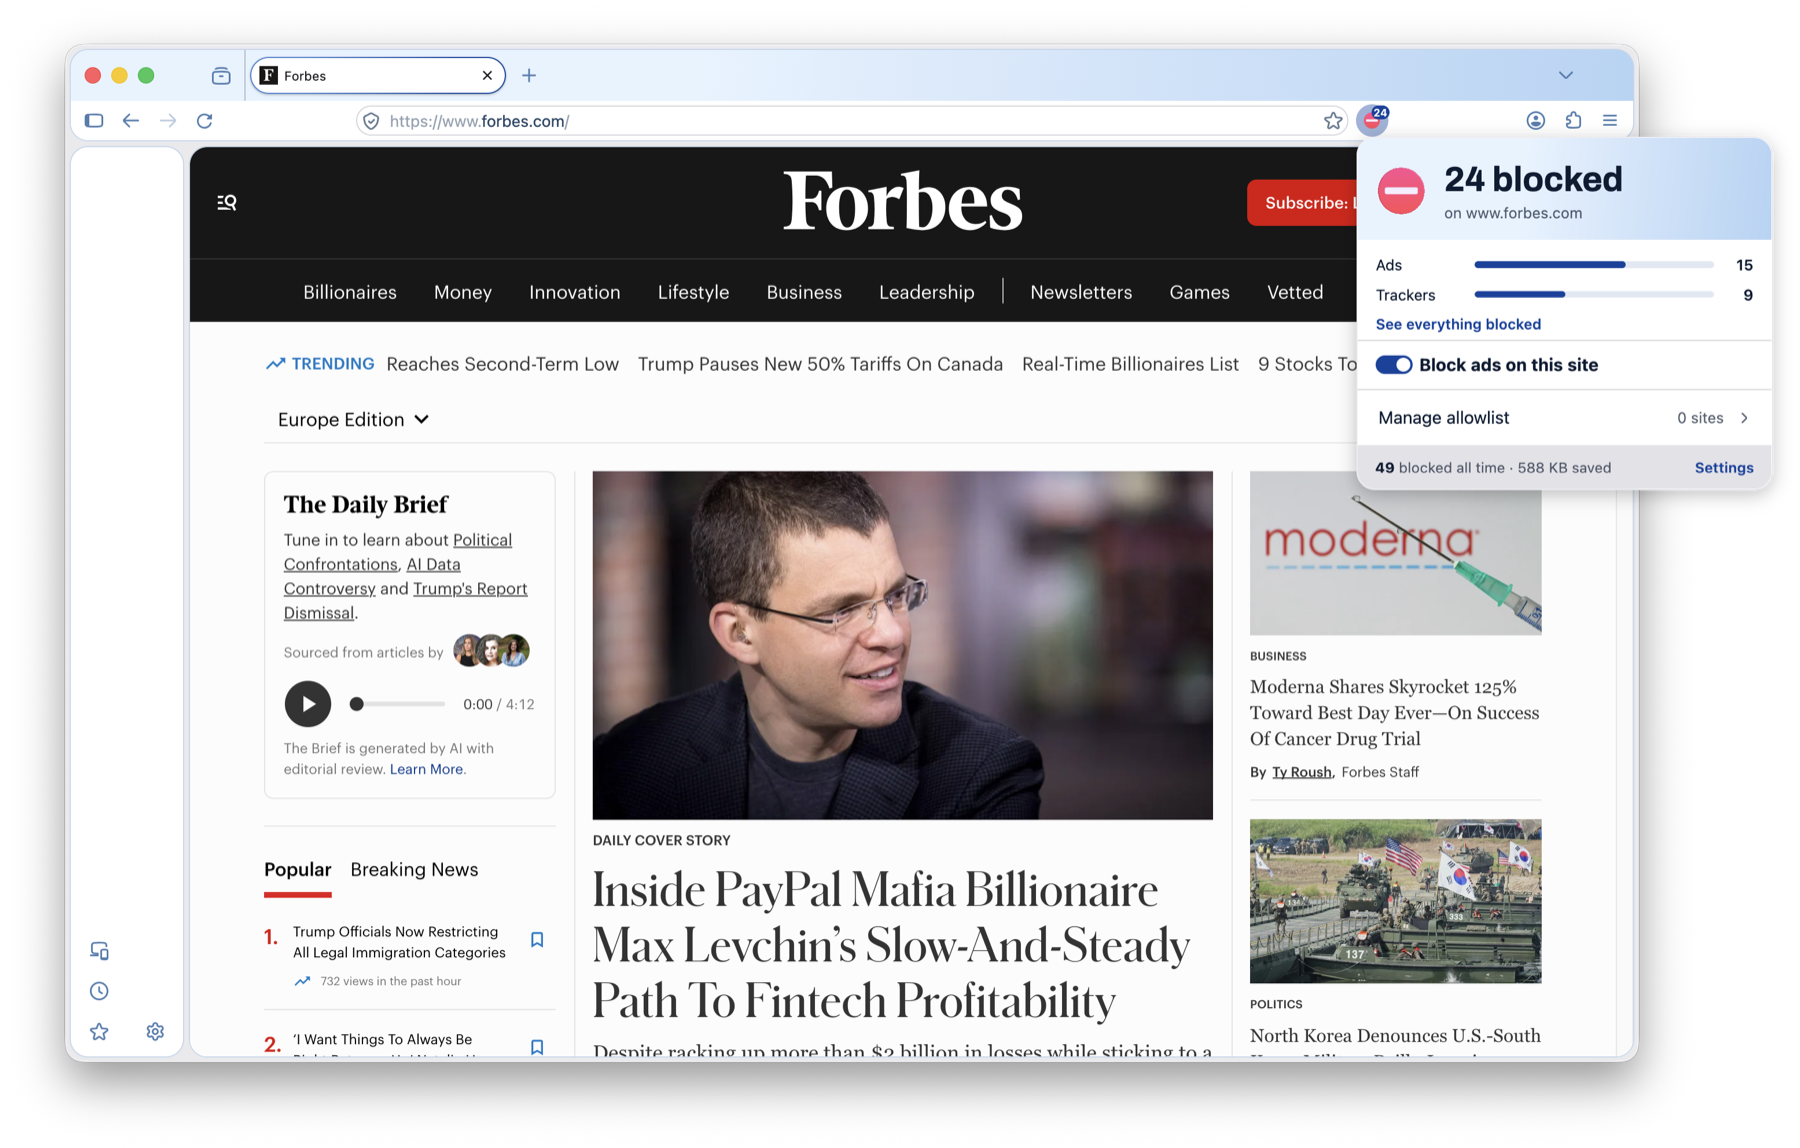Viewport: 1800px width, 1148px height.
Task: Bookmark the 'I Want Things To Always Be' article
Action: (537, 1047)
